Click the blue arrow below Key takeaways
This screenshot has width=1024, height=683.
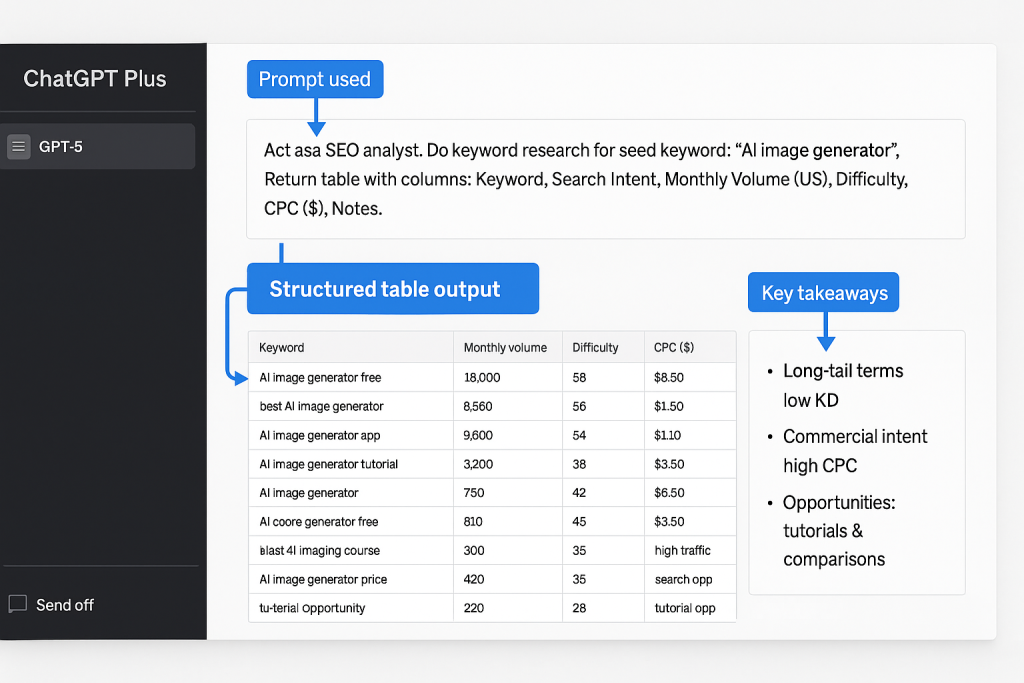point(825,331)
